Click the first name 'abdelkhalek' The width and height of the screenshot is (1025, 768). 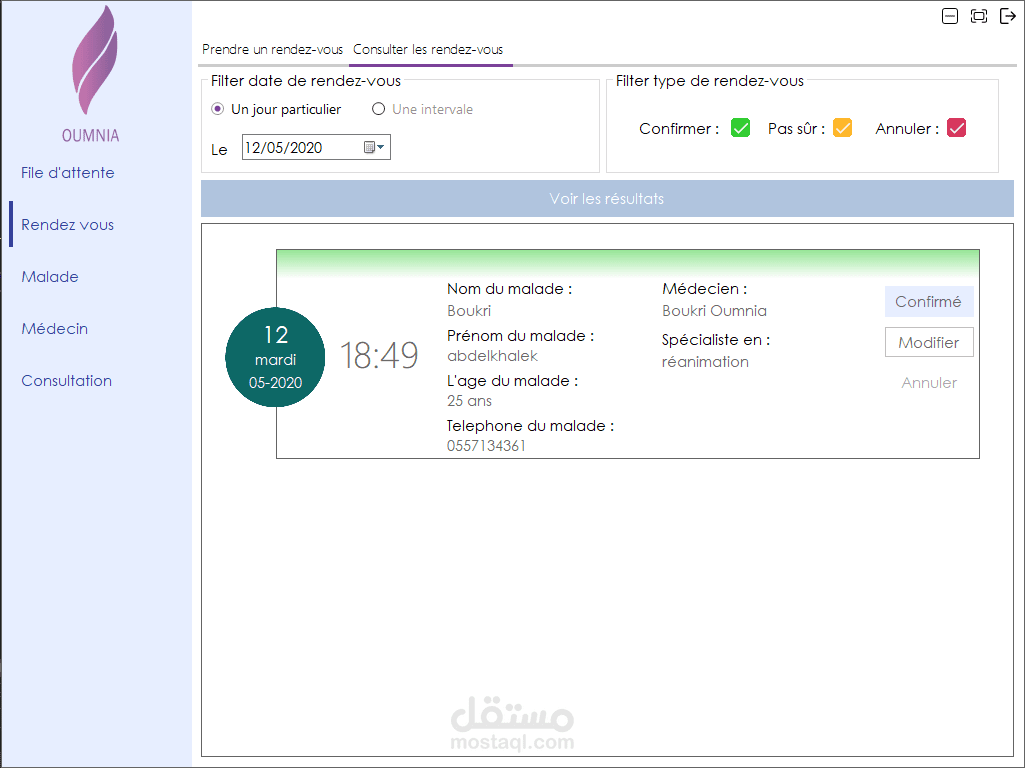[492, 356]
